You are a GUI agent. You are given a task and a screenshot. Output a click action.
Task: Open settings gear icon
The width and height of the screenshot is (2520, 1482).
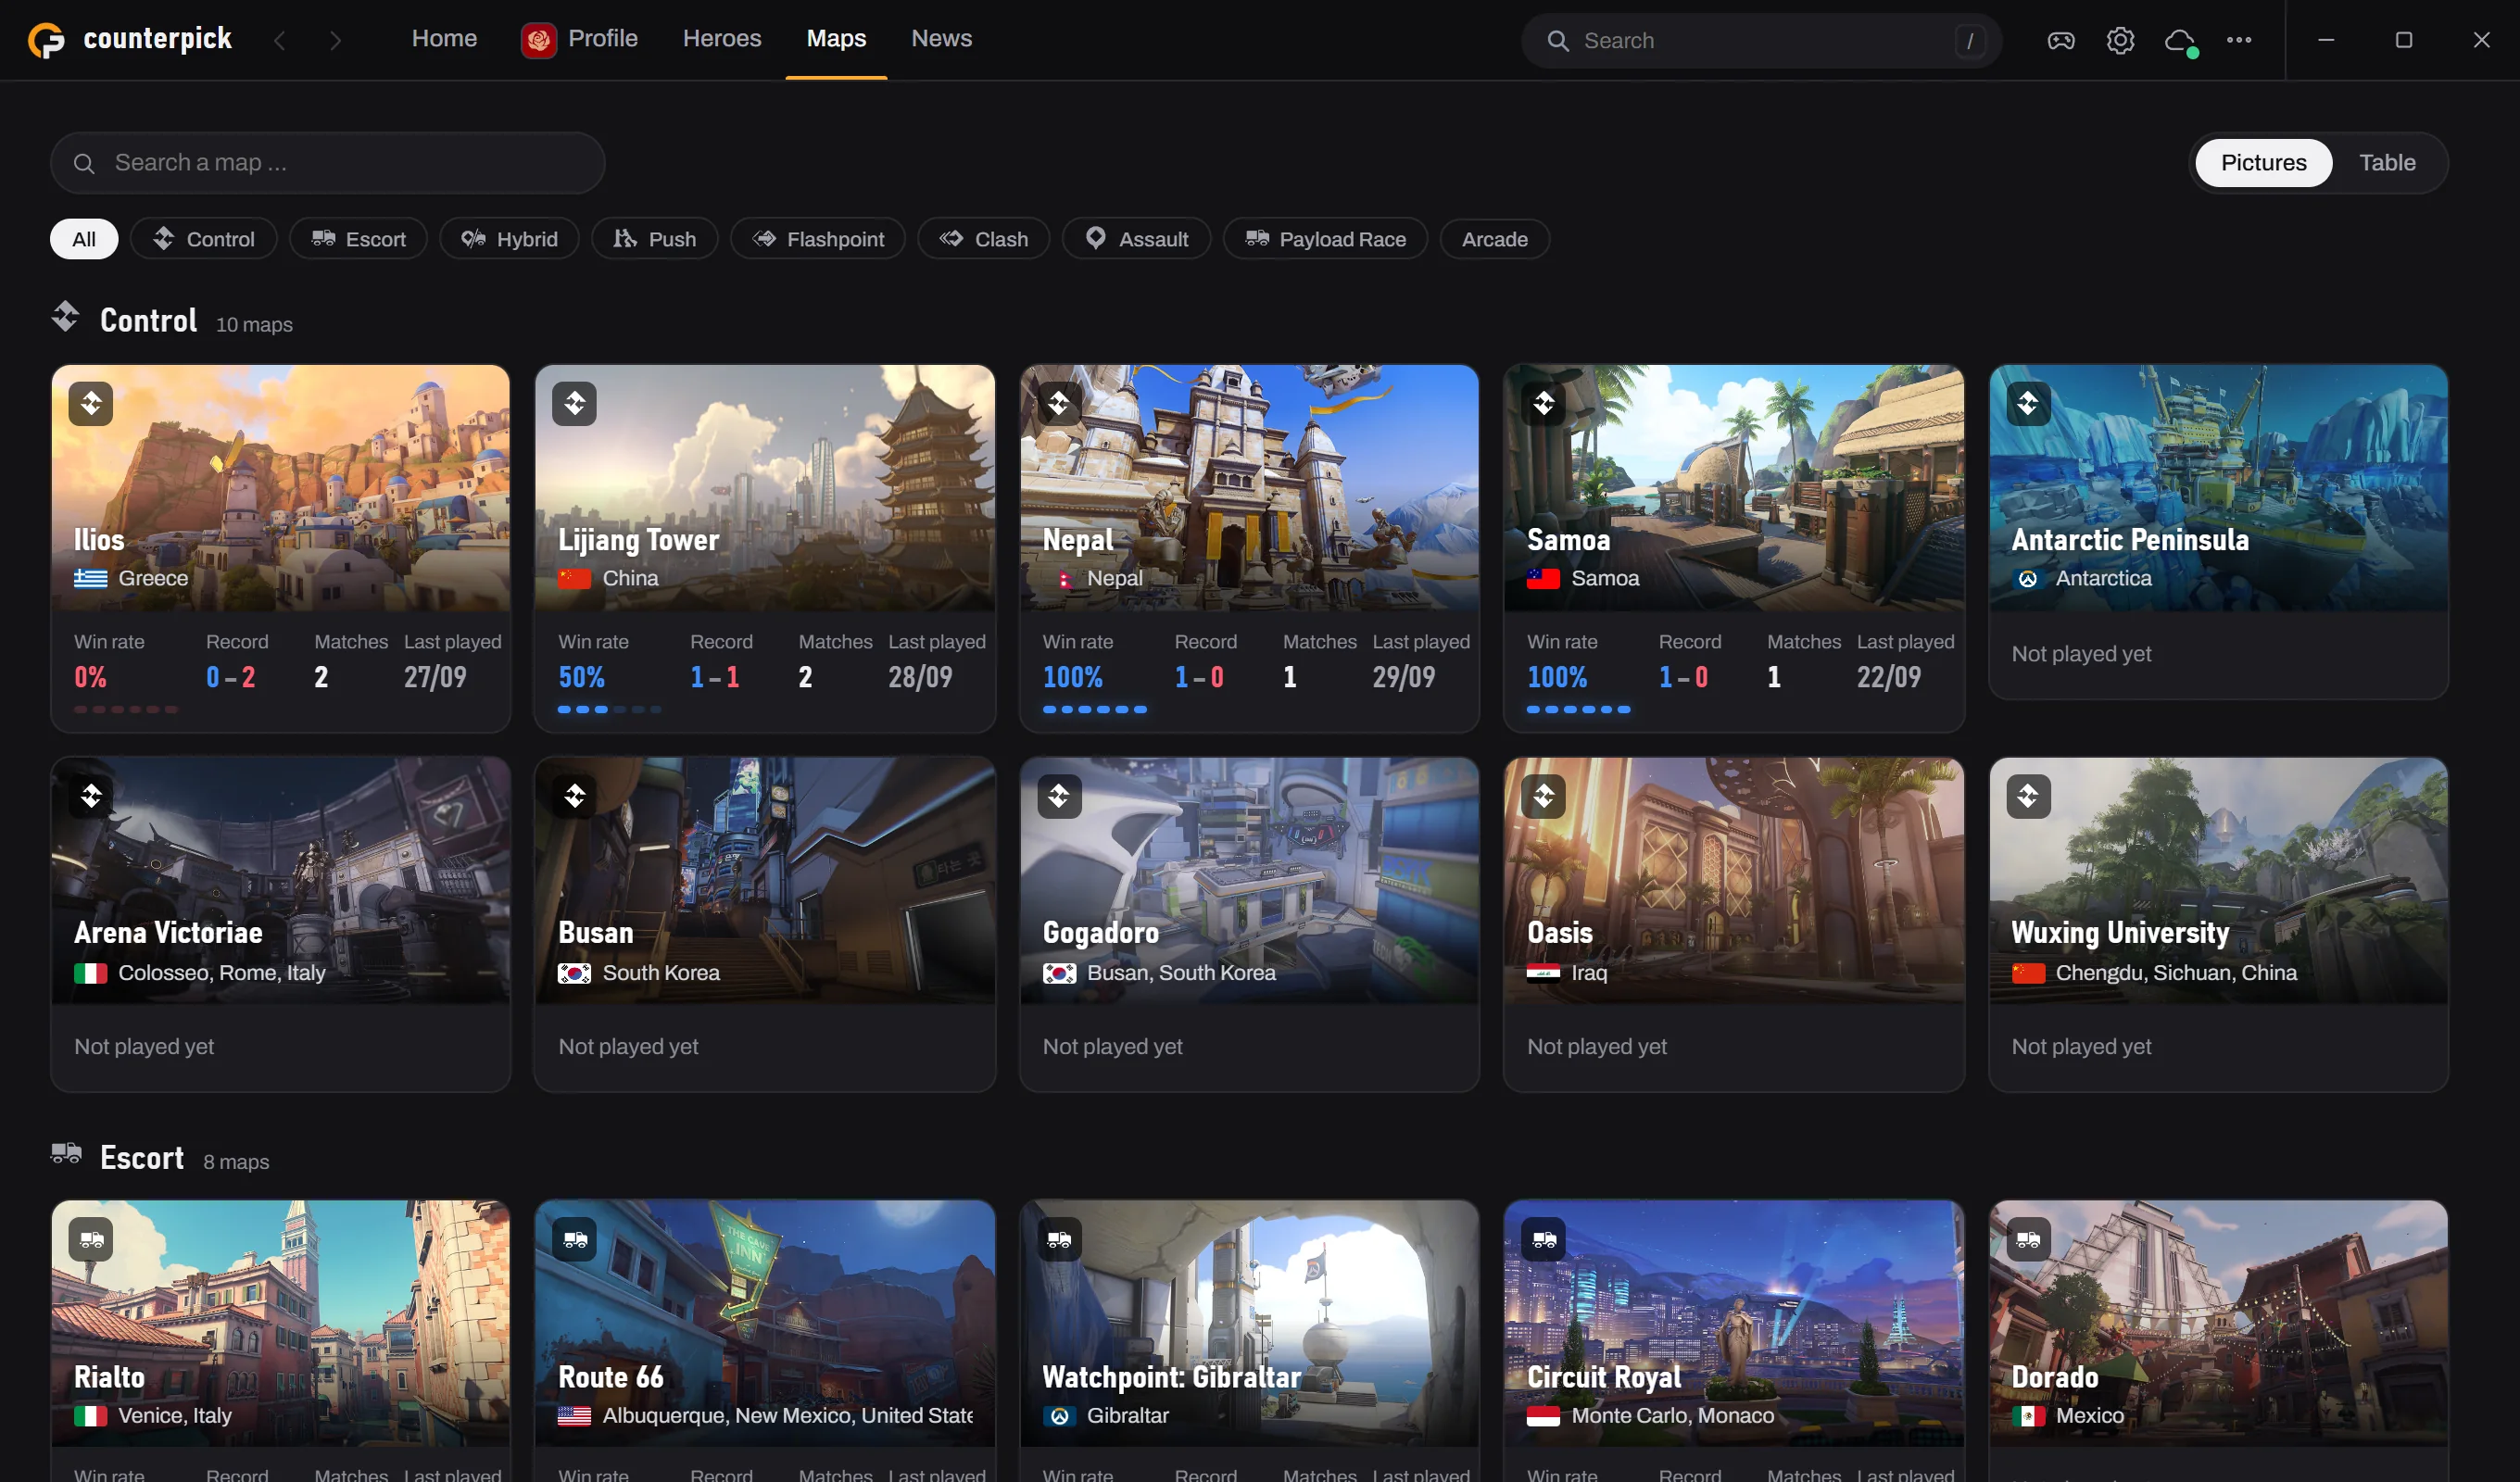pos(2120,40)
